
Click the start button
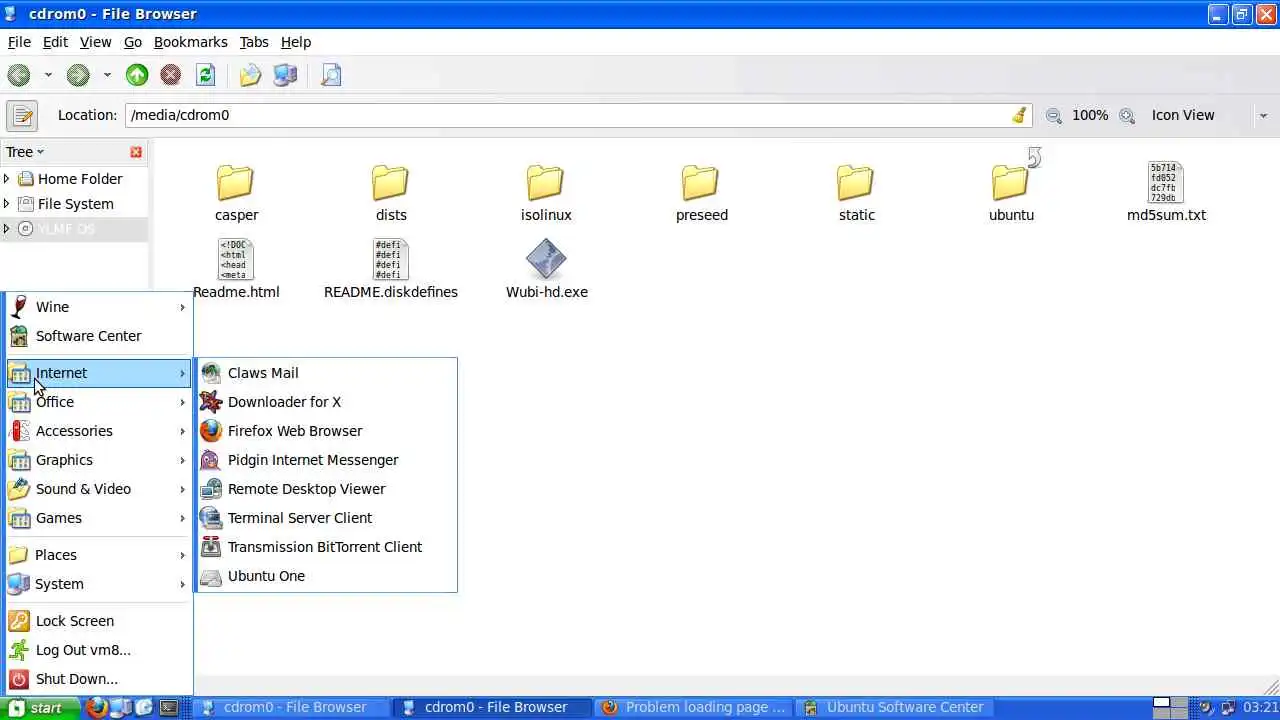point(41,707)
